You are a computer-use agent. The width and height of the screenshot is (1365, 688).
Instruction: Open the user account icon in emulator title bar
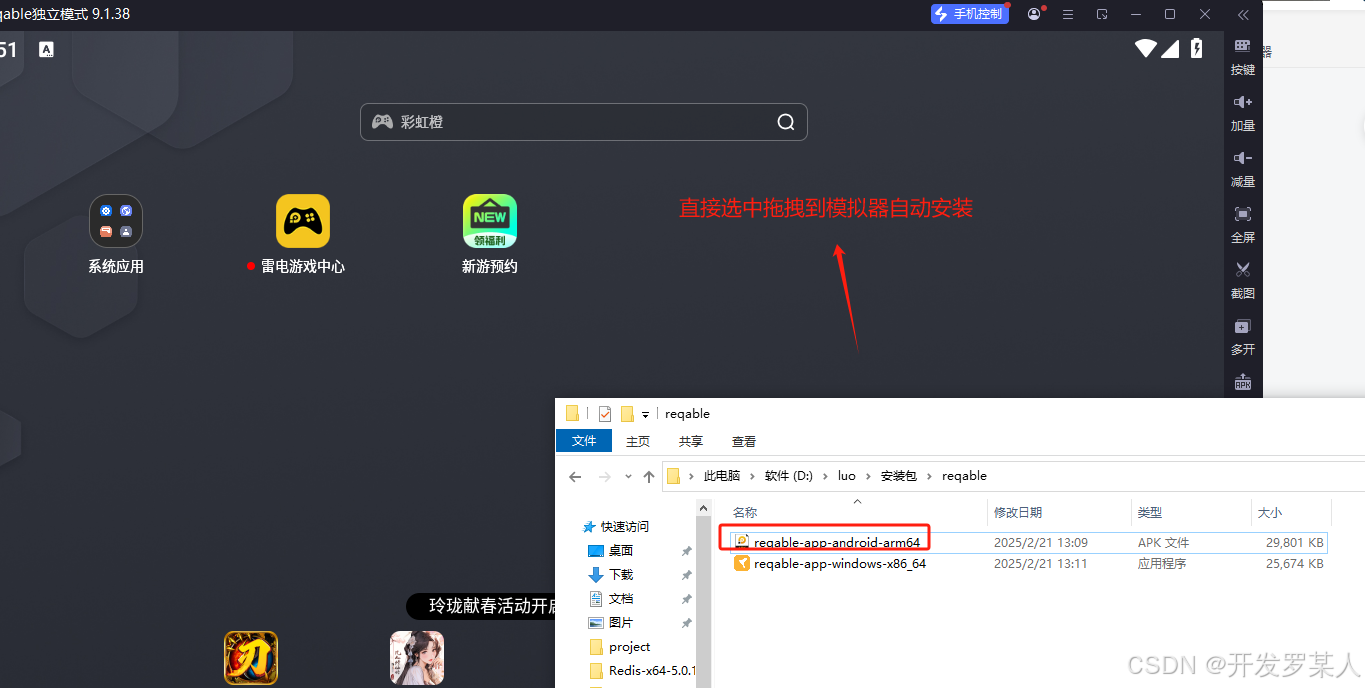pyautogui.click(x=1035, y=14)
